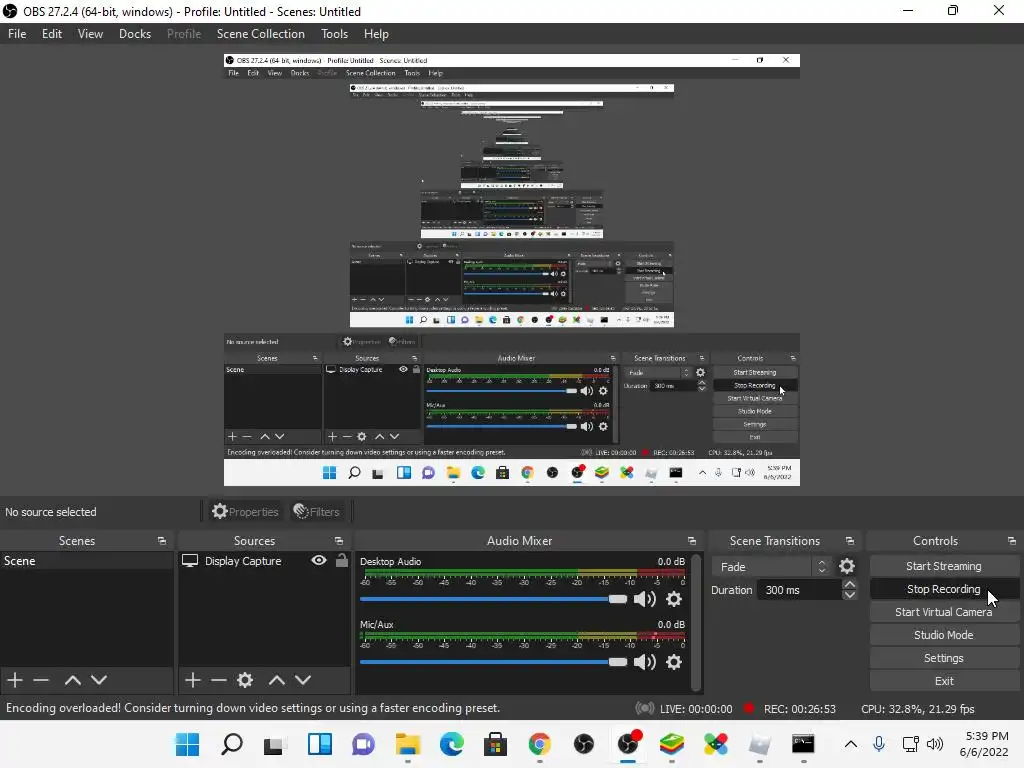Open the Fade transition dropdown
The height and width of the screenshot is (768, 1024).
pyautogui.click(x=772, y=566)
